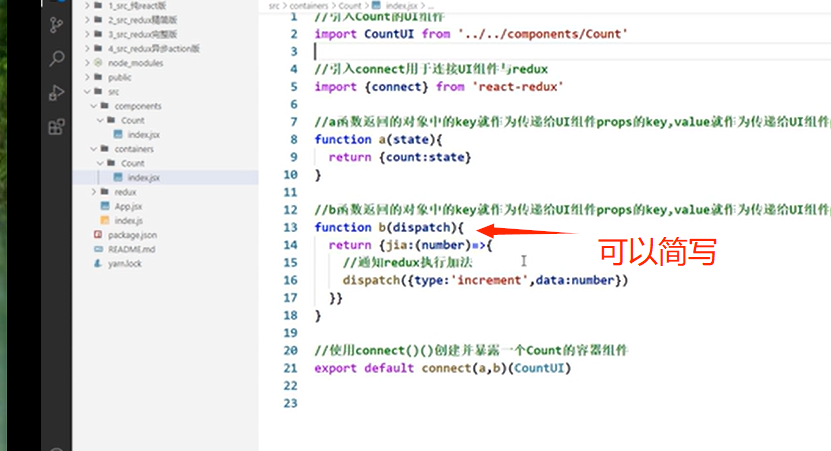Open yarn.lock file in explorer
831x451 pixels.
[125, 263]
